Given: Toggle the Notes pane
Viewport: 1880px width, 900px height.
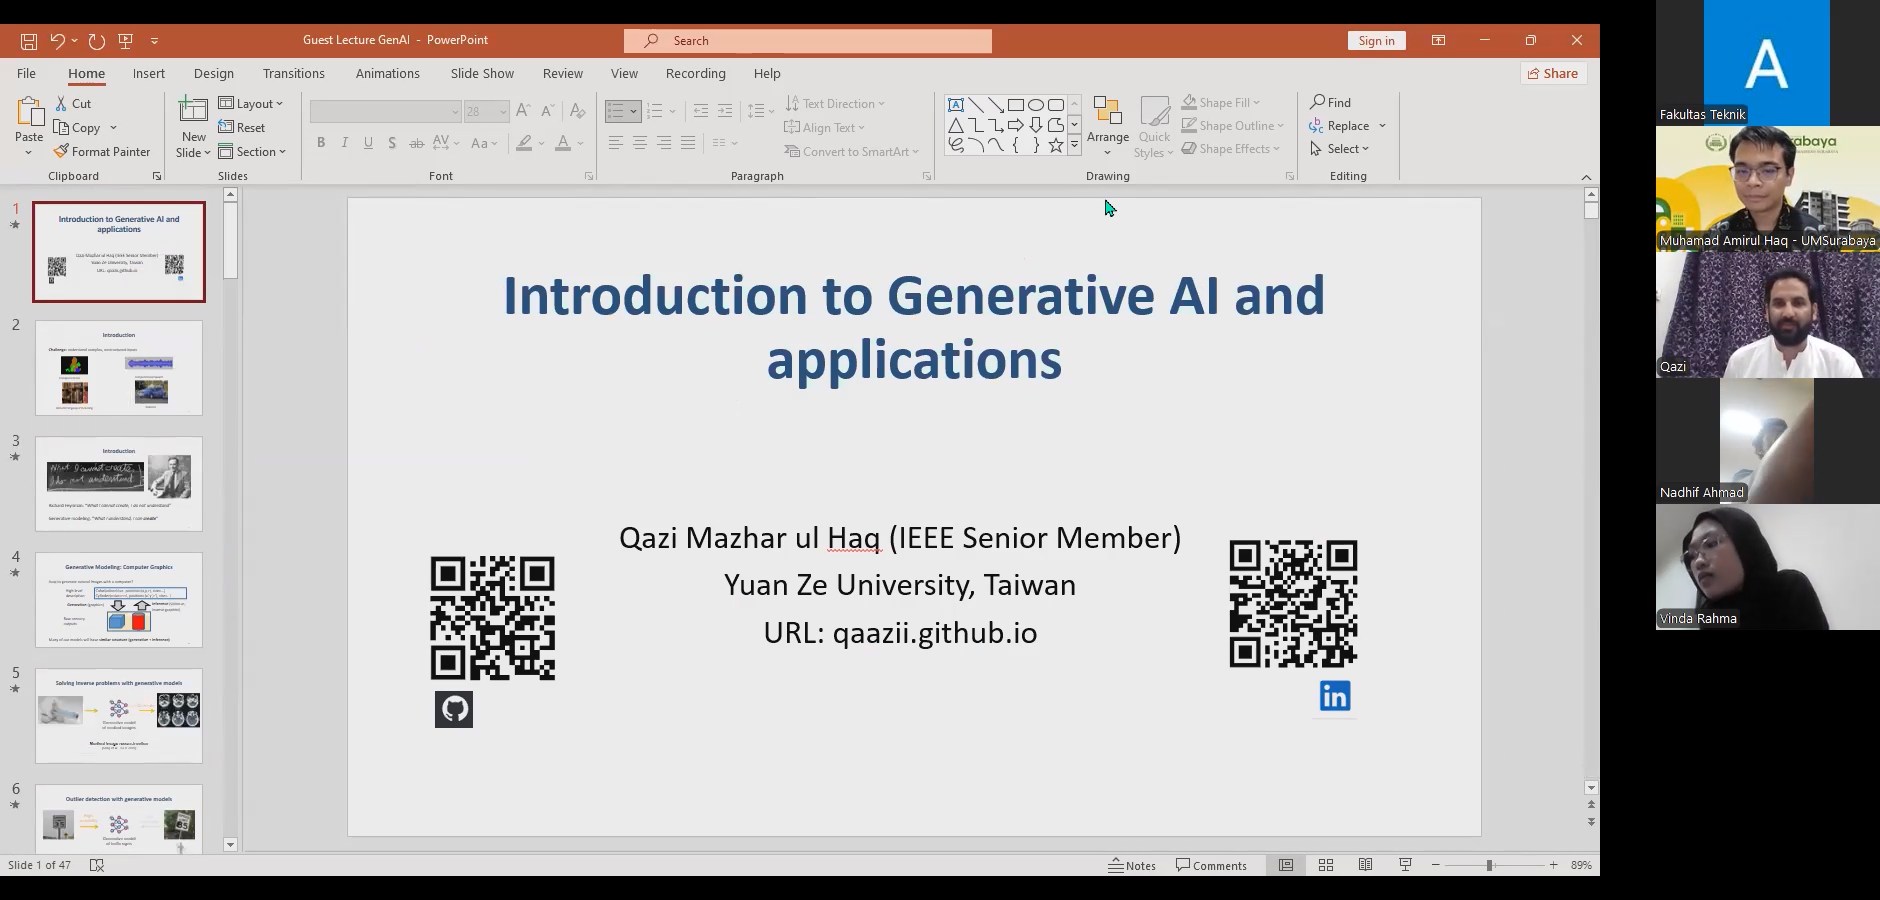Looking at the screenshot, I should pos(1132,865).
